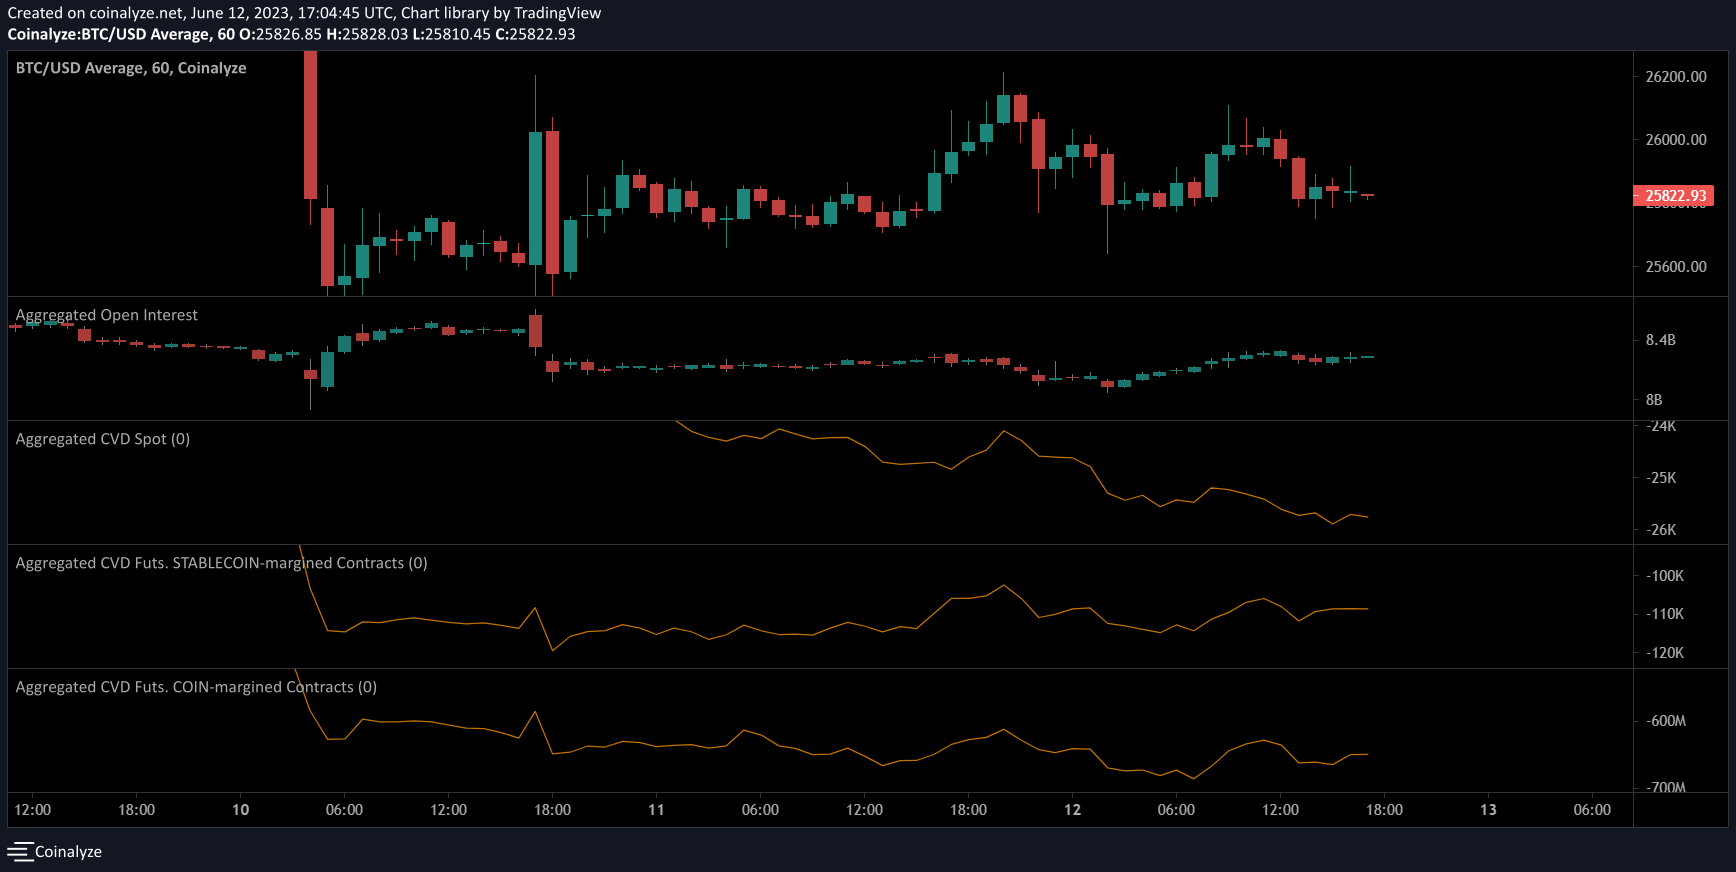Click the 8B open interest axis label
The height and width of the screenshot is (872, 1736).
tap(1654, 400)
